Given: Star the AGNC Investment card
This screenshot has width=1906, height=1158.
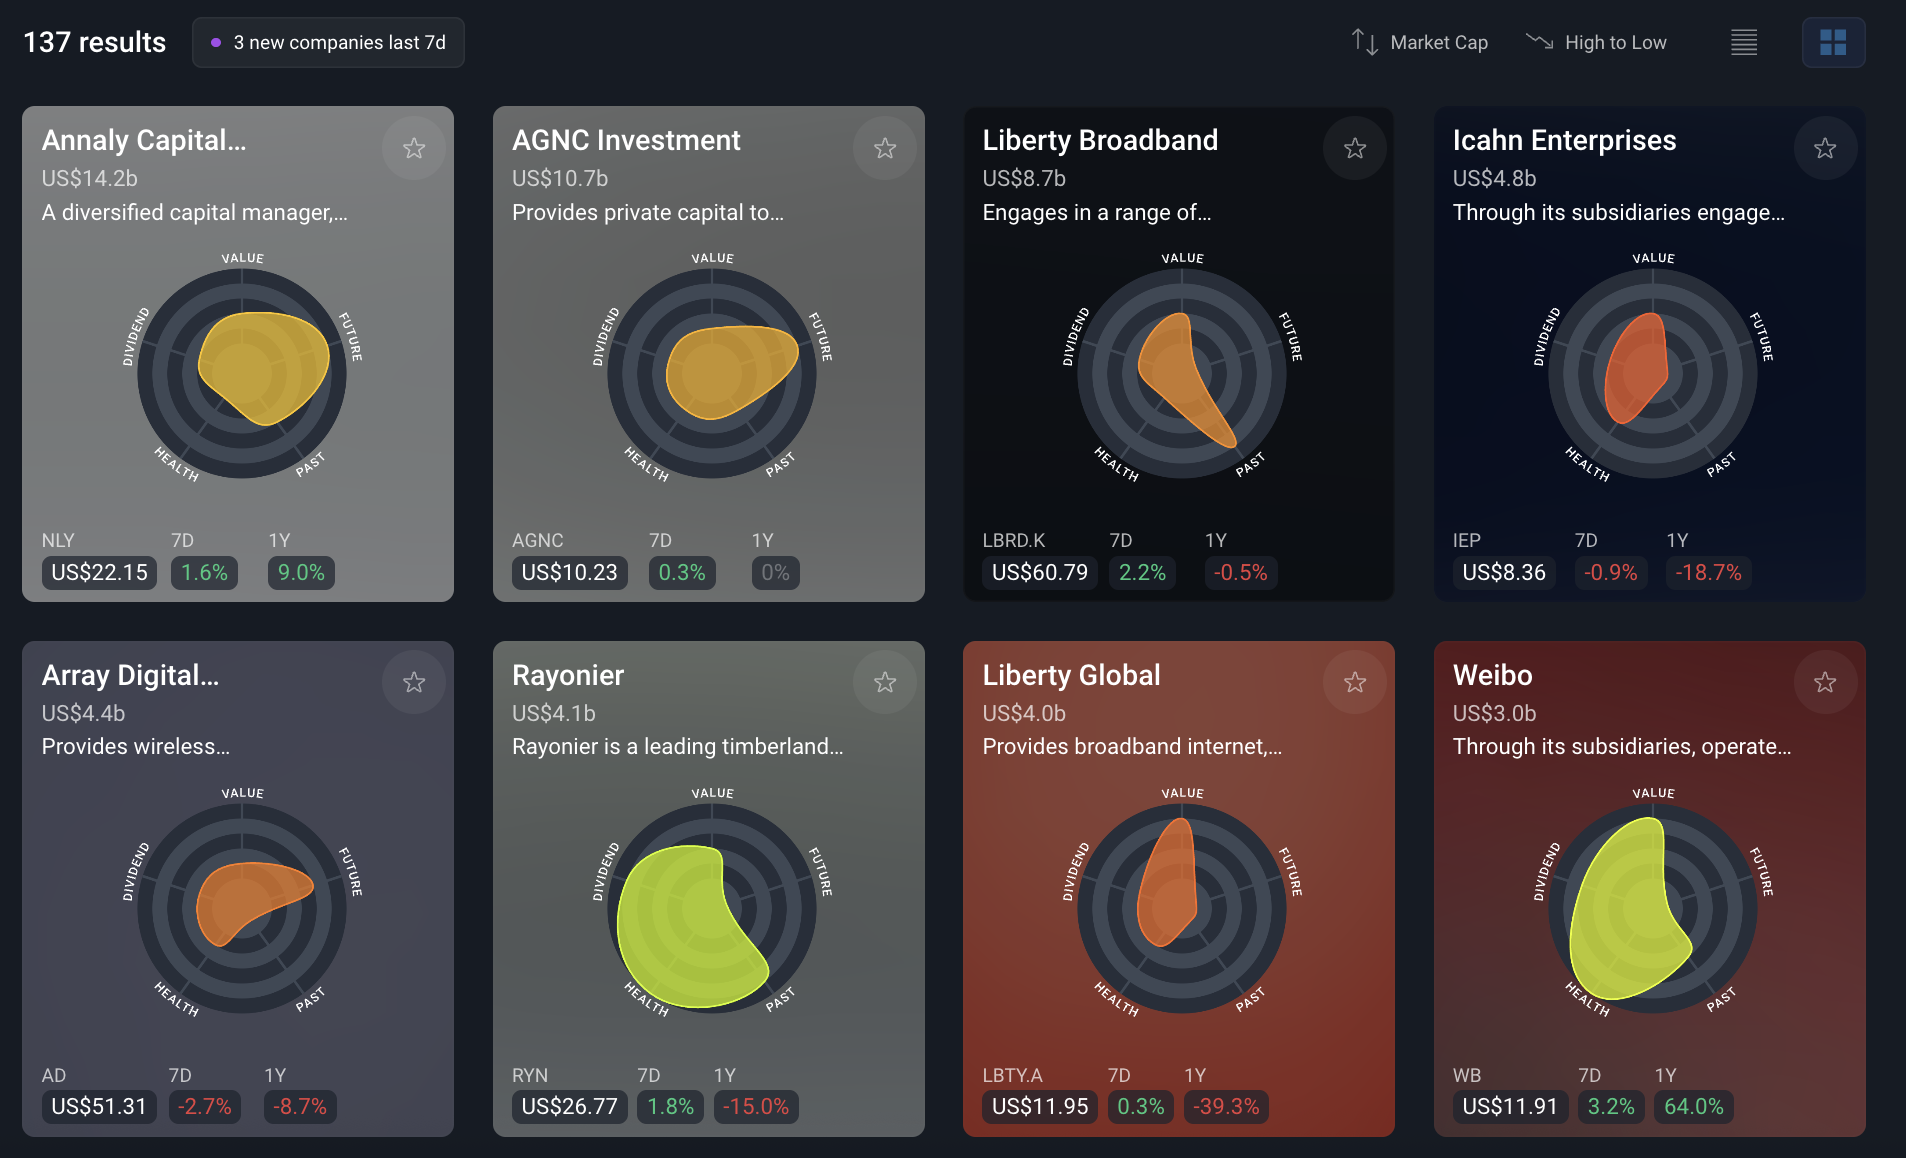Looking at the screenshot, I should point(885,148).
